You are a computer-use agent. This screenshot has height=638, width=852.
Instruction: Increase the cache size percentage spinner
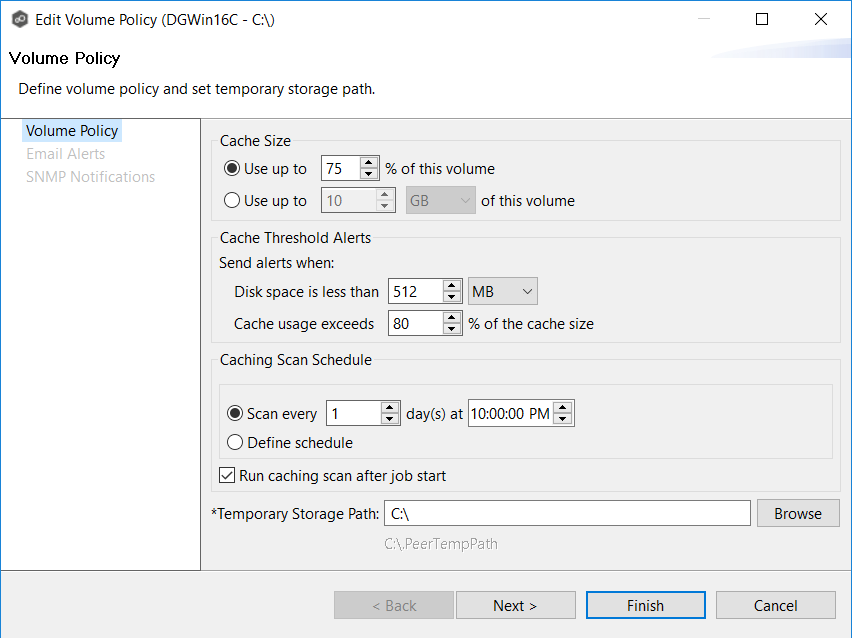pyautogui.click(x=369, y=163)
